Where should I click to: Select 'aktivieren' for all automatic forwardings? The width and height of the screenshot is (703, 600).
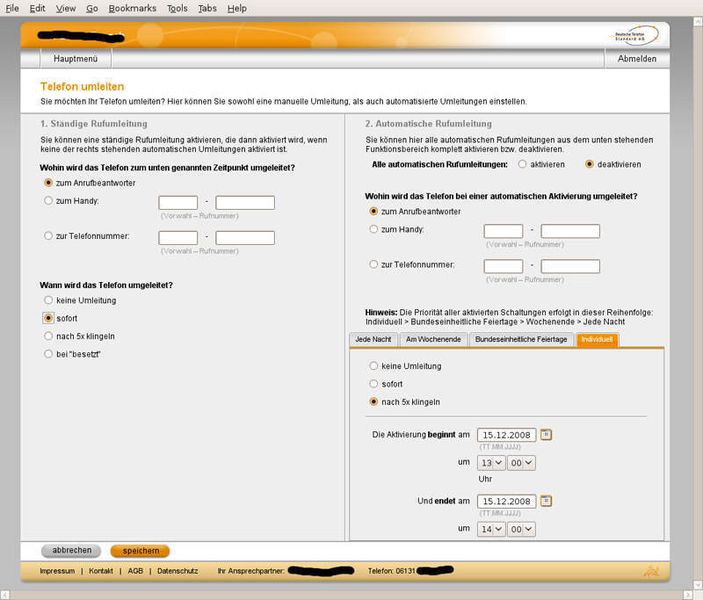point(522,164)
